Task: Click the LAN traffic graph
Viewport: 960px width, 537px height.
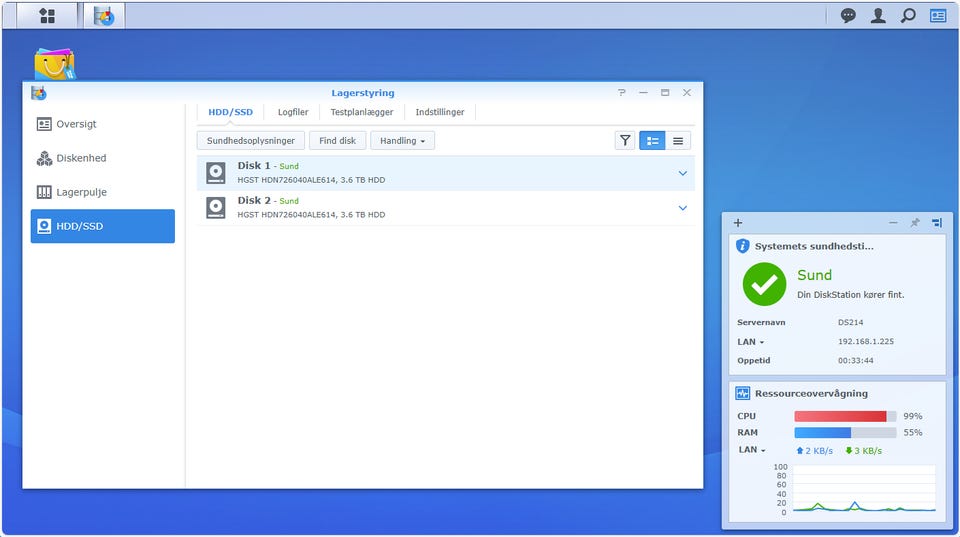Action: pyautogui.click(x=864, y=489)
